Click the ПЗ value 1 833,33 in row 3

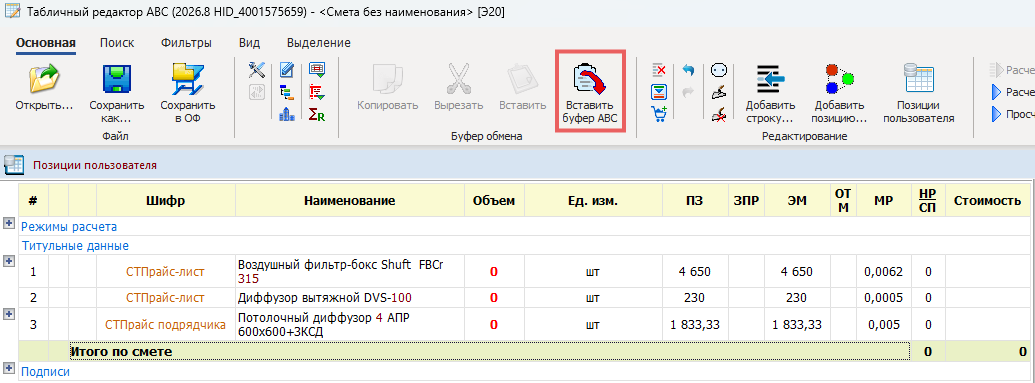[694, 324]
